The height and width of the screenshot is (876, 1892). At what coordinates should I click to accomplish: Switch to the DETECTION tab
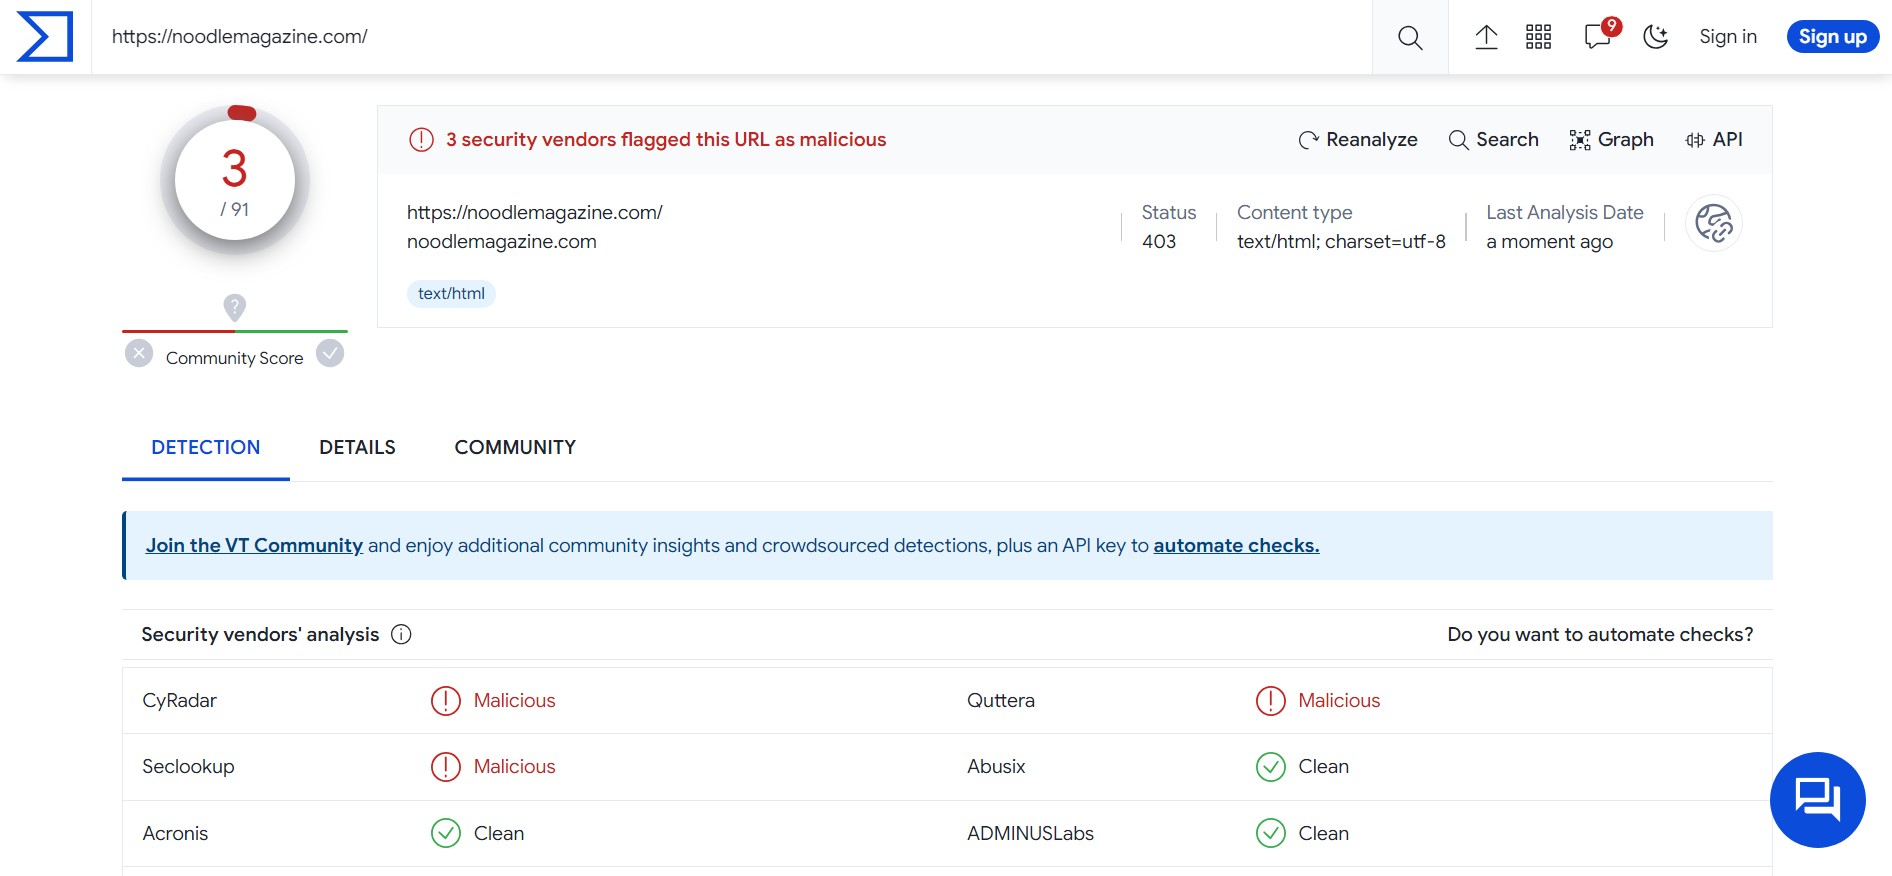pyautogui.click(x=206, y=448)
